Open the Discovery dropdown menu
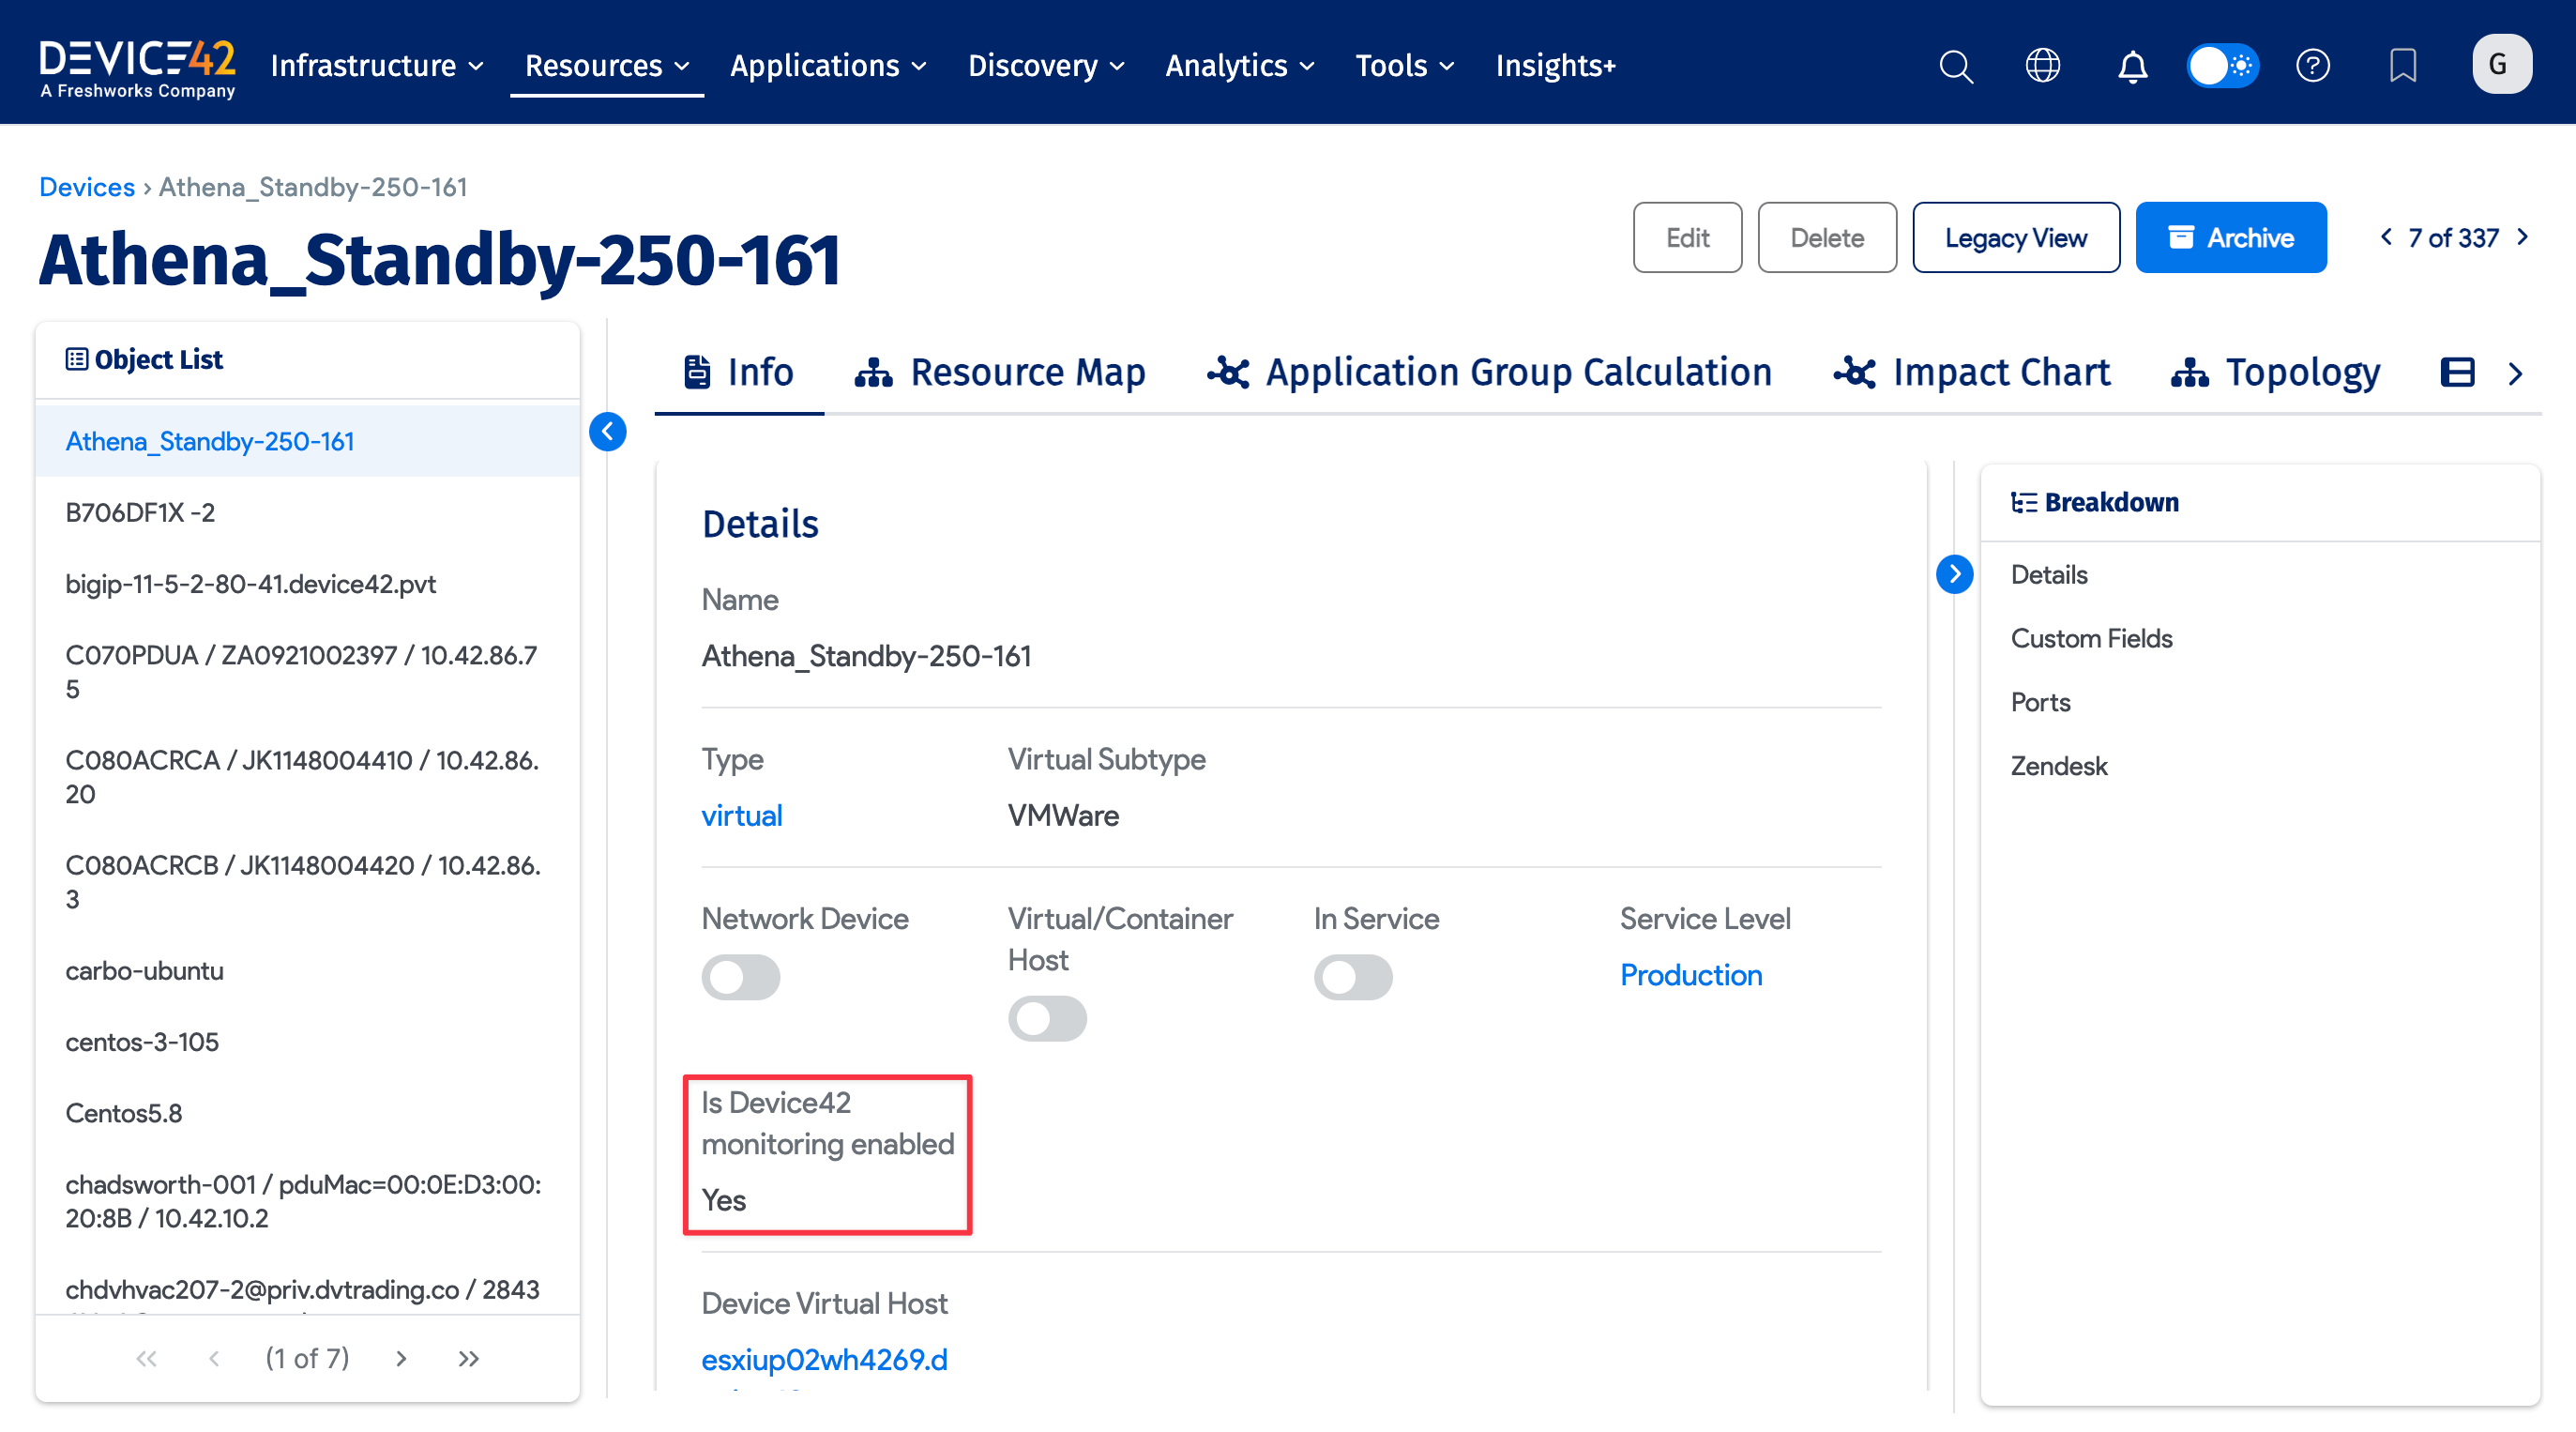The image size is (2576, 1432). click(1045, 66)
